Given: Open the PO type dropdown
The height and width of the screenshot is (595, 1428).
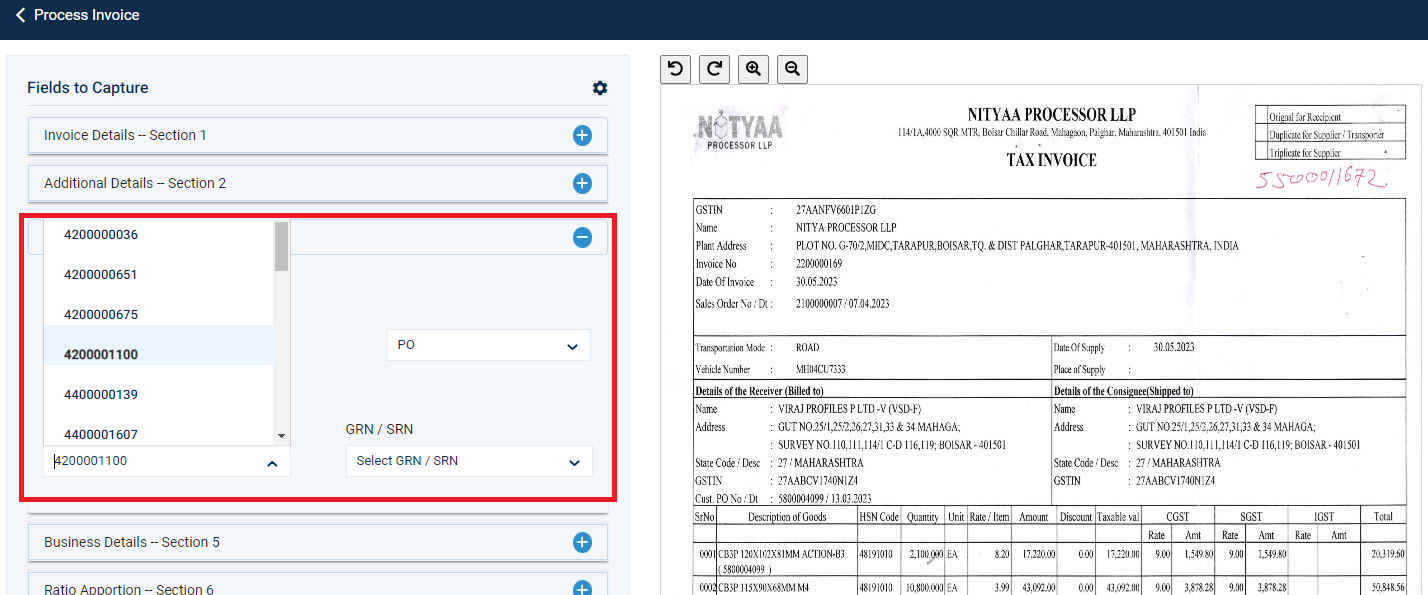Looking at the screenshot, I should (x=488, y=345).
